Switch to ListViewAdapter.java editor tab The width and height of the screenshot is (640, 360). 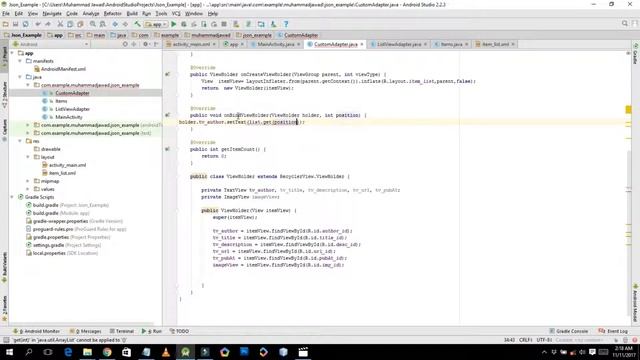[x=399, y=44]
